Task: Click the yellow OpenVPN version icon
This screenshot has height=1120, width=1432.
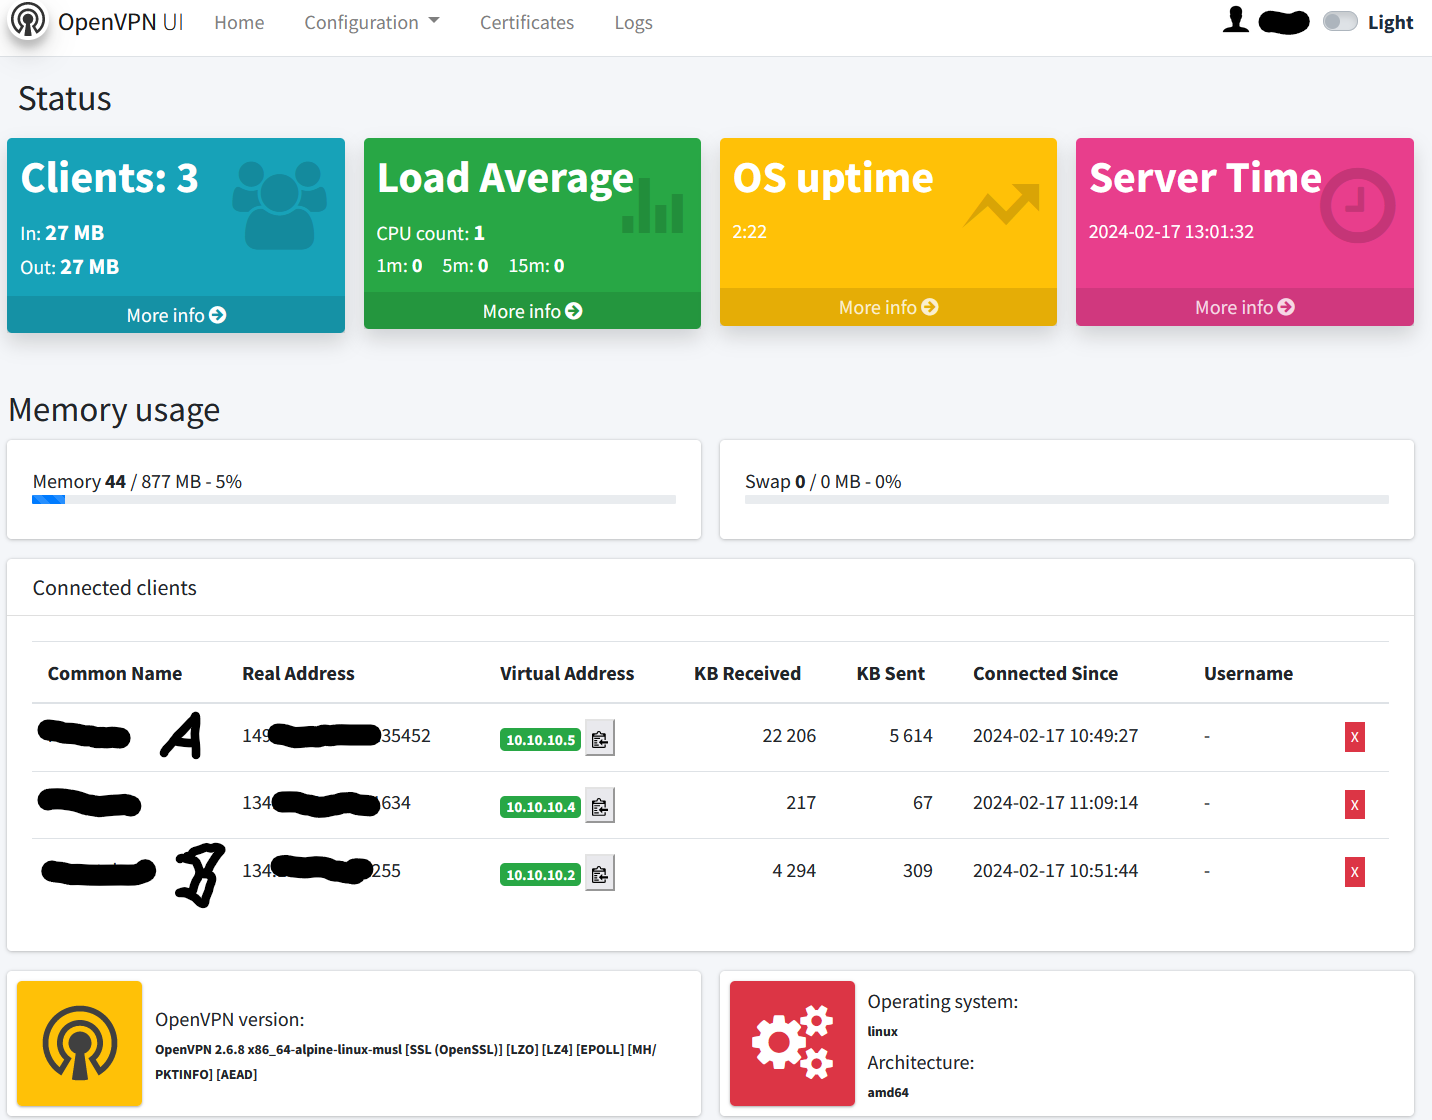Action: tap(80, 1043)
